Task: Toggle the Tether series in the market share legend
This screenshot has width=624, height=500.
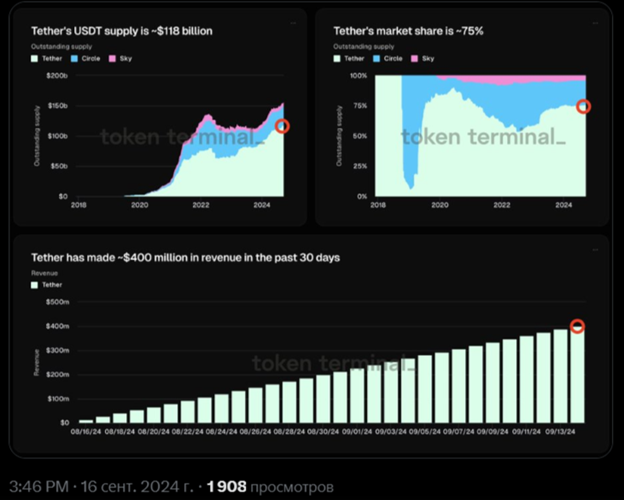Action: point(349,59)
